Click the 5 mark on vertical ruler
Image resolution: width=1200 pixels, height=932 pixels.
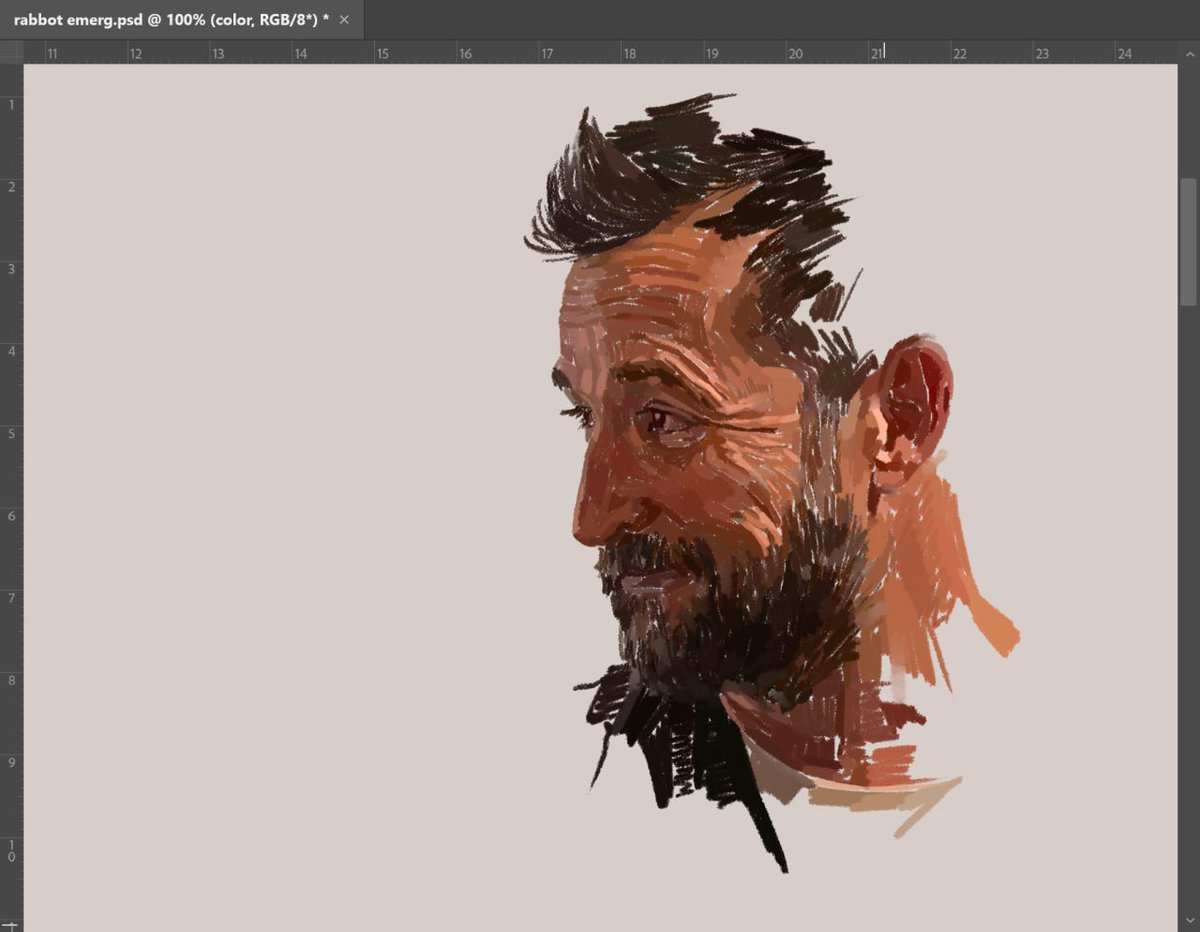pyautogui.click(x=11, y=433)
